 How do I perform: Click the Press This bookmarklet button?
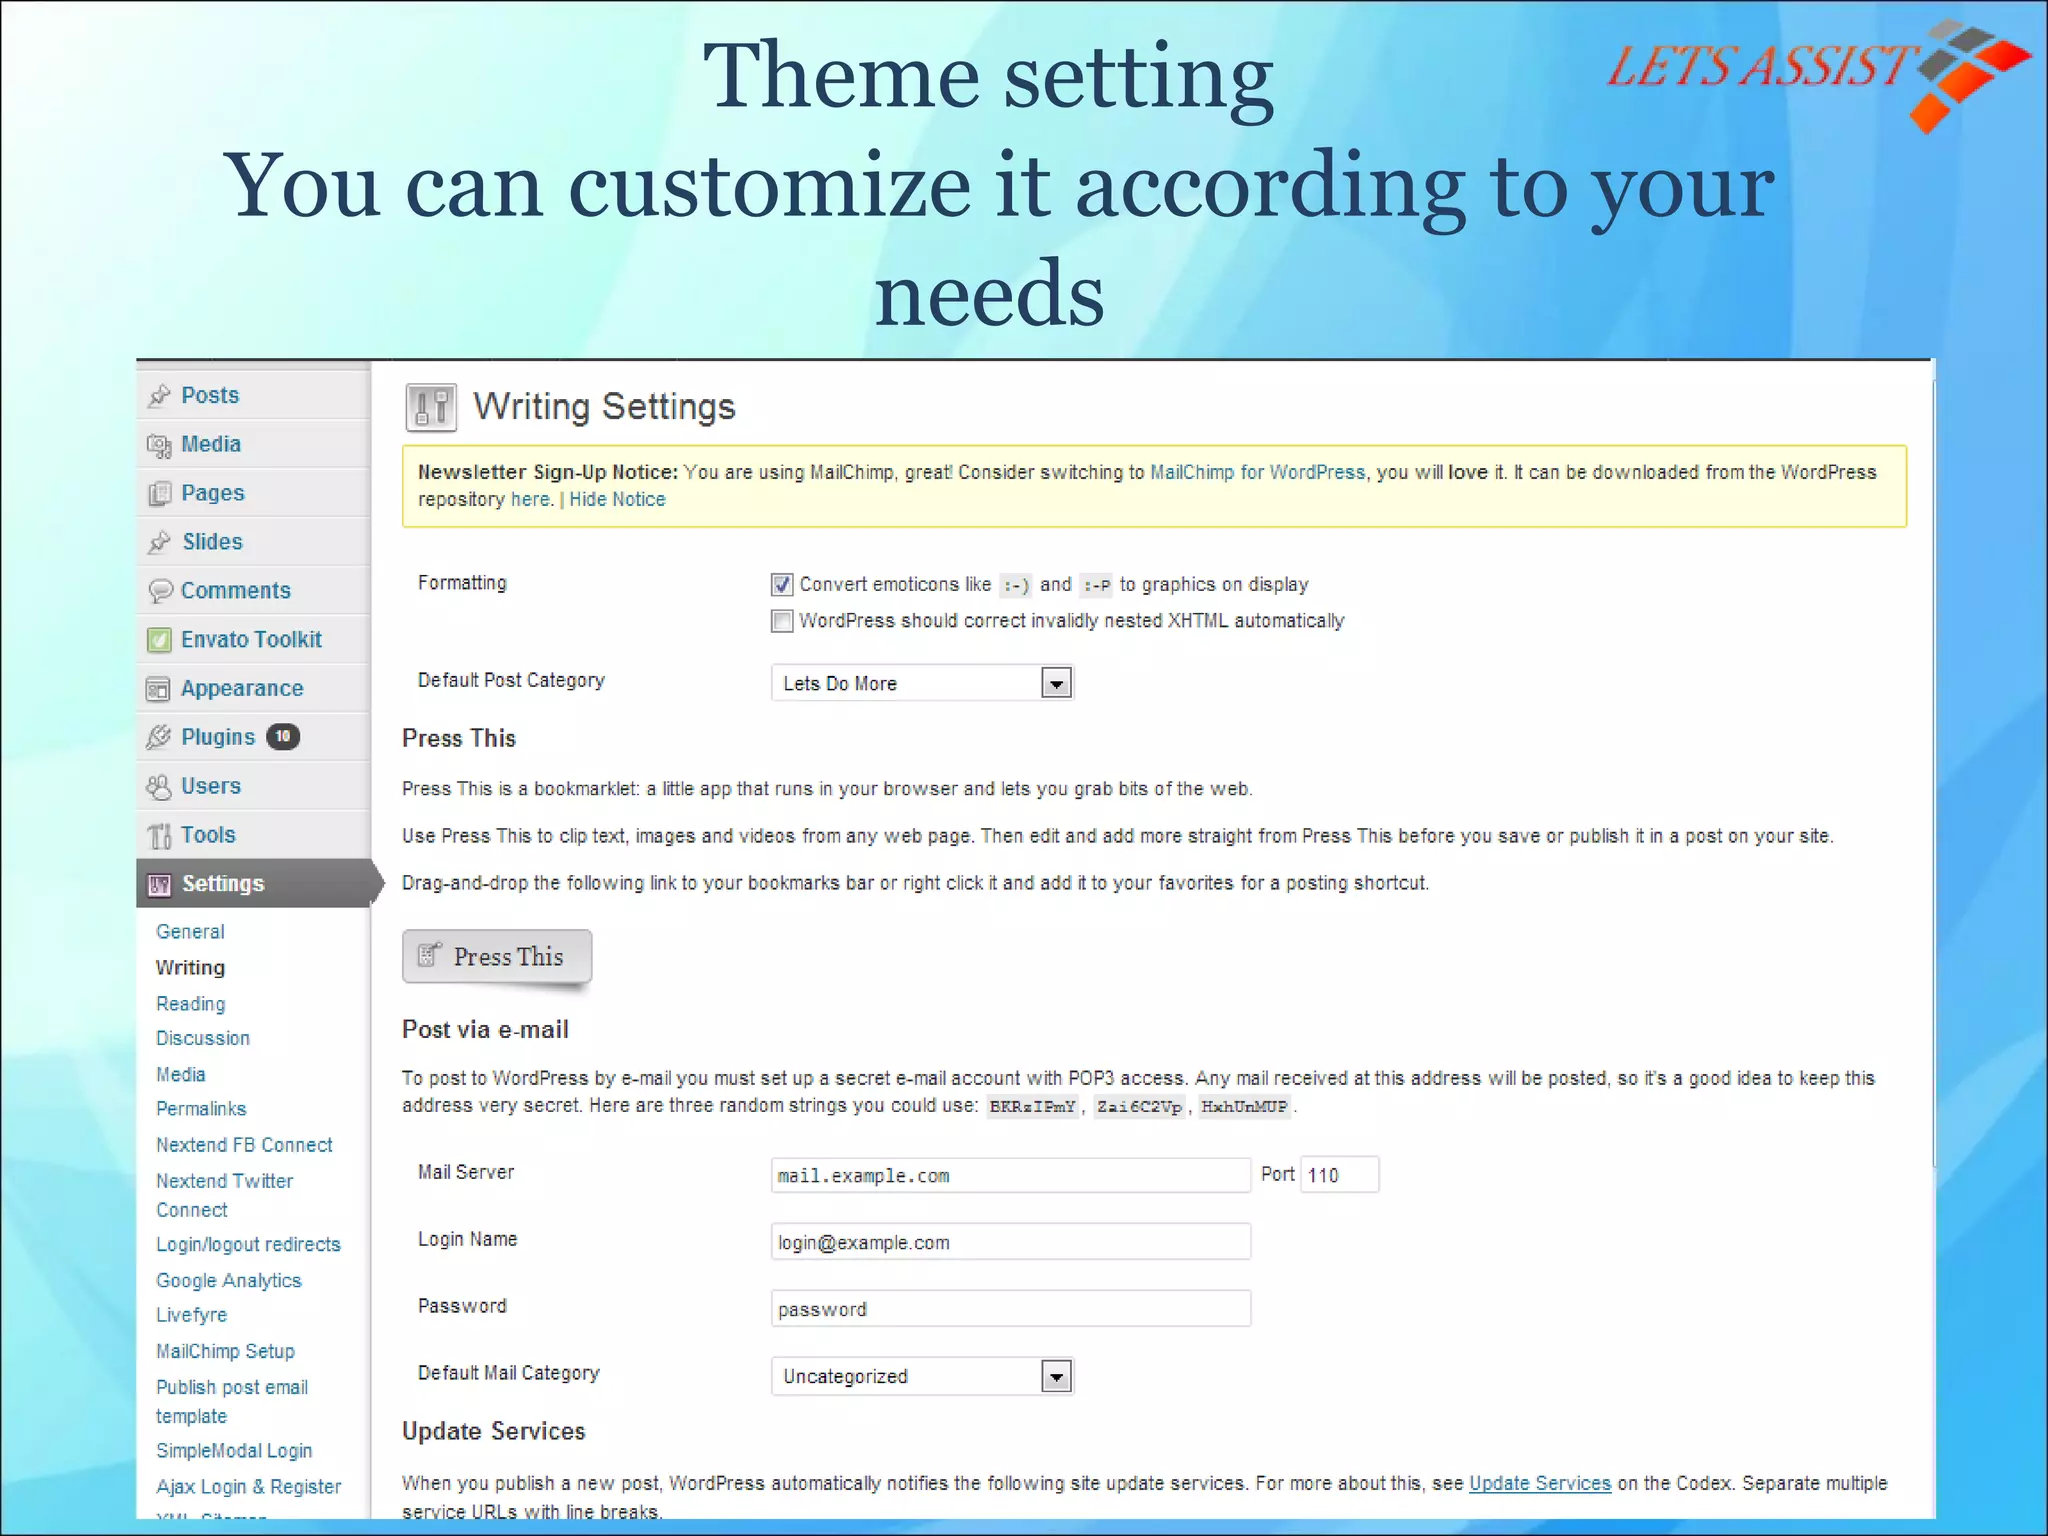click(497, 957)
